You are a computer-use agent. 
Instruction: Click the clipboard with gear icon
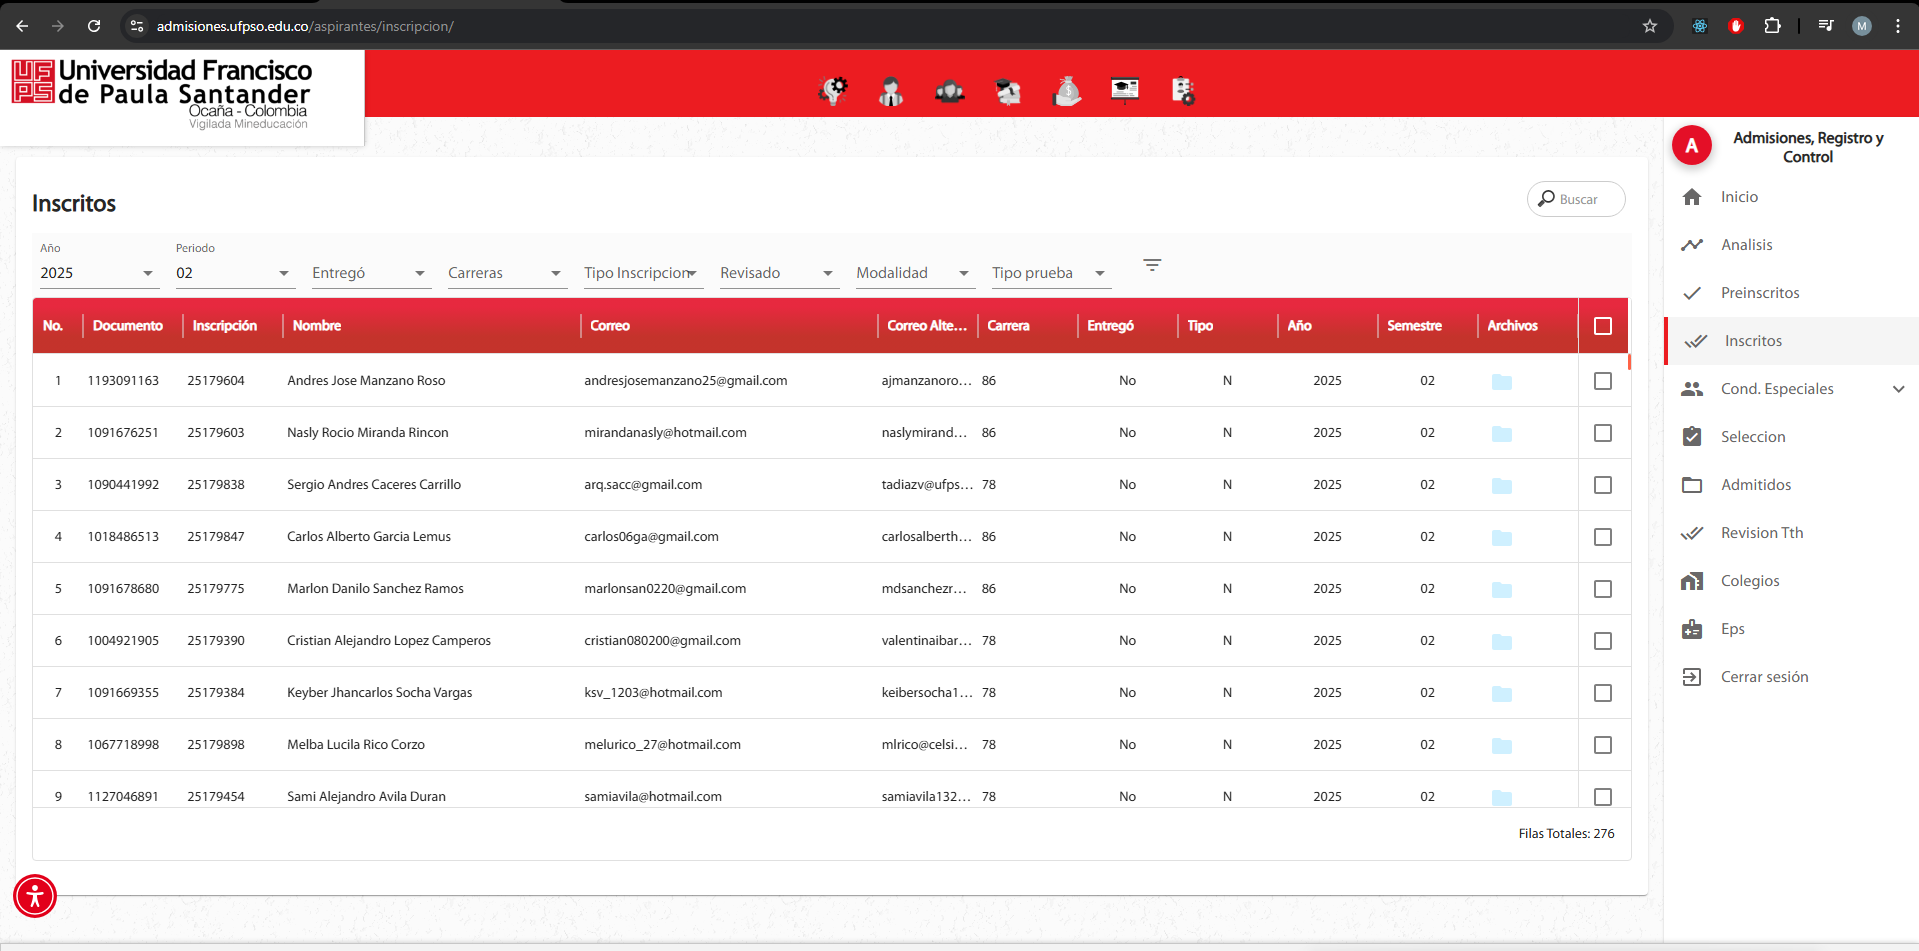[1183, 91]
